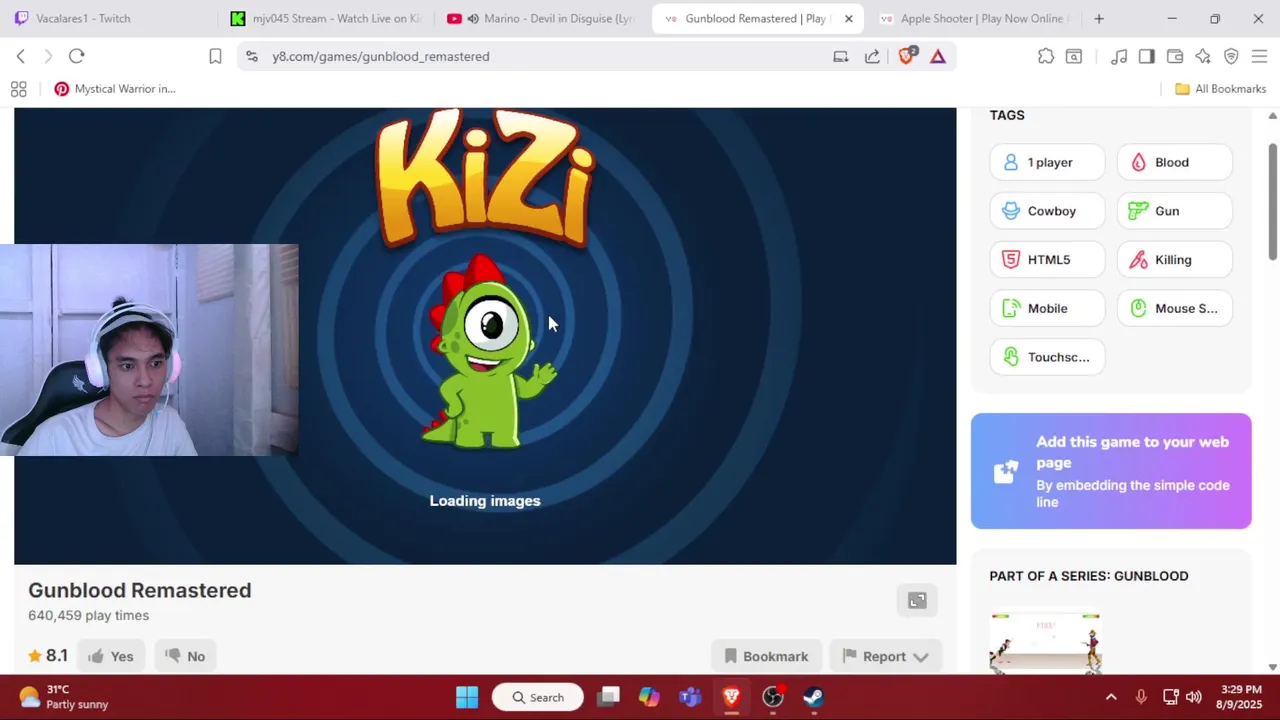Show hidden system tray icons chevron
The height and width of the screenshot is (720, 1280).
pos(1111,697)
